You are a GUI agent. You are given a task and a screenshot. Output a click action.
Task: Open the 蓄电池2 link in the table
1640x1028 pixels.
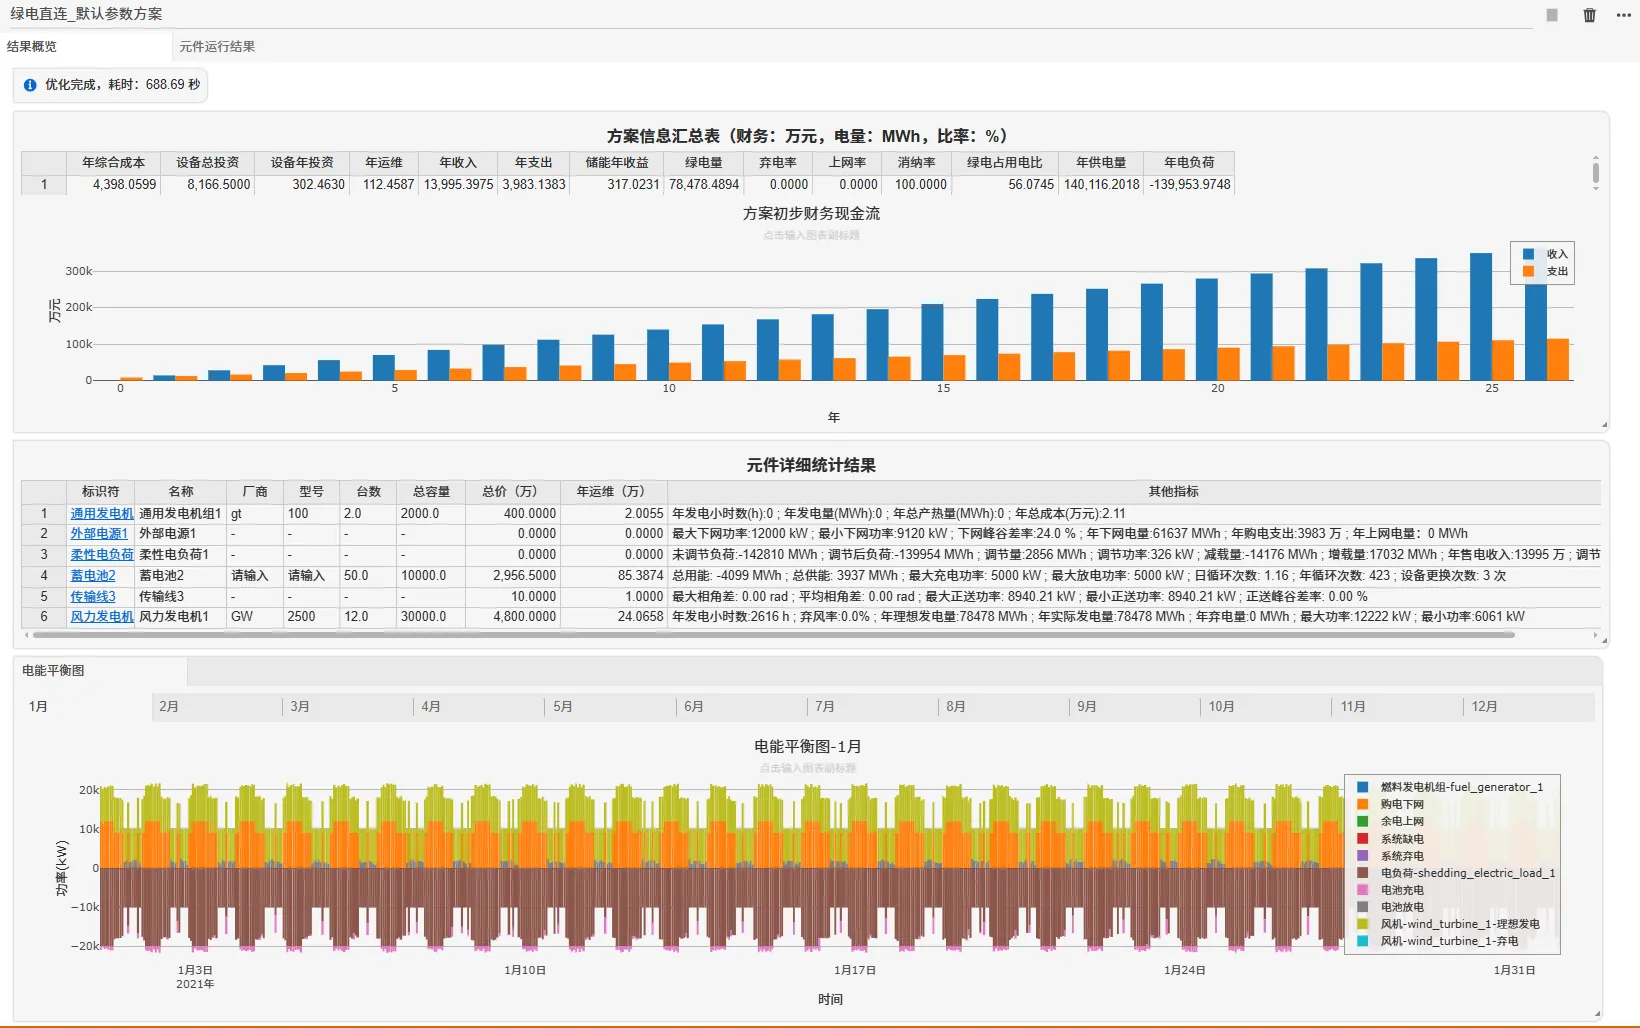[93, 576]
